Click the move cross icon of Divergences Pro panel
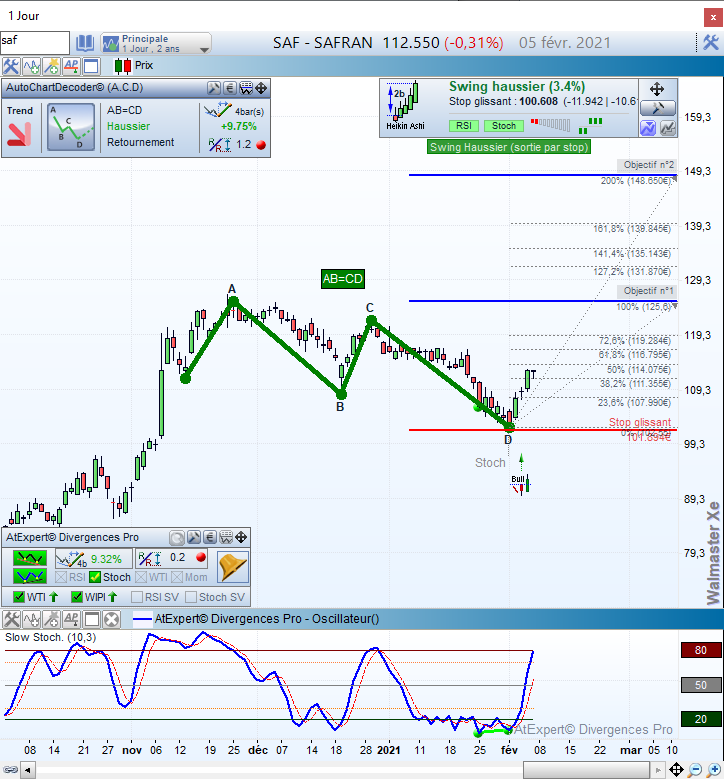Image resolution: width=724 pixels, height=779 pixels. tap(241, 538)
